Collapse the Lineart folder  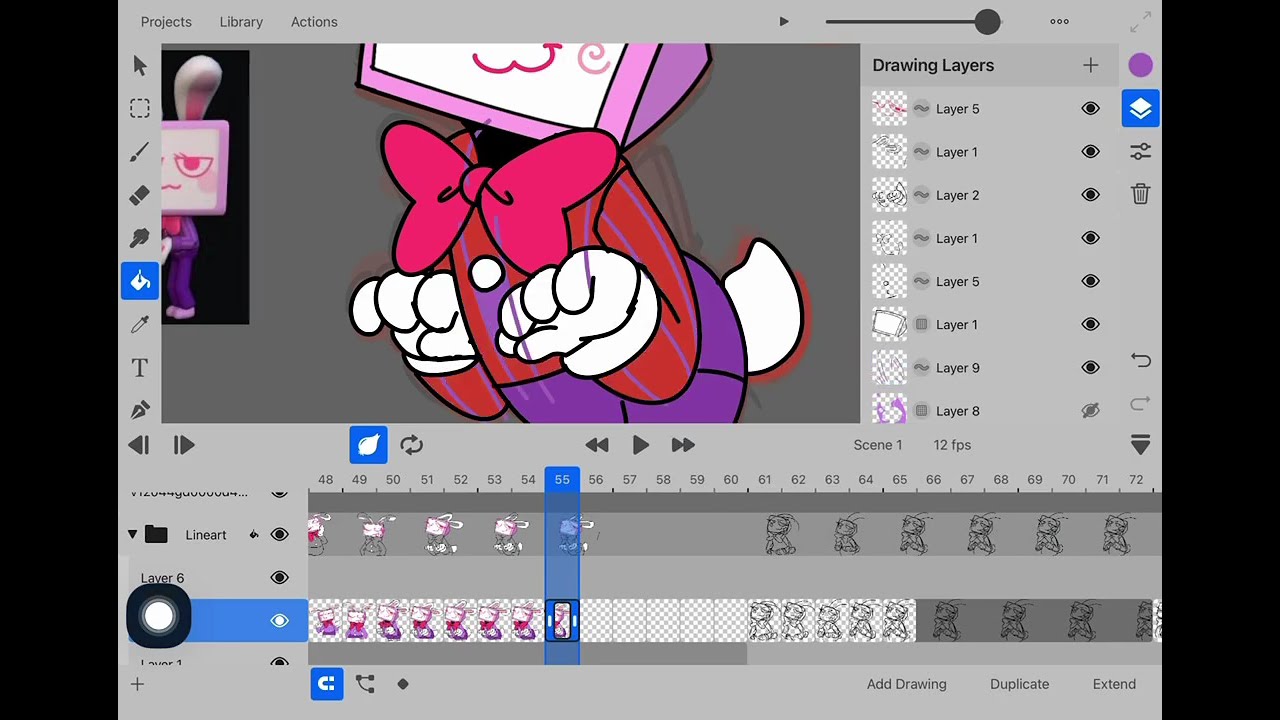pyautogui.click(x=132, y=535)
